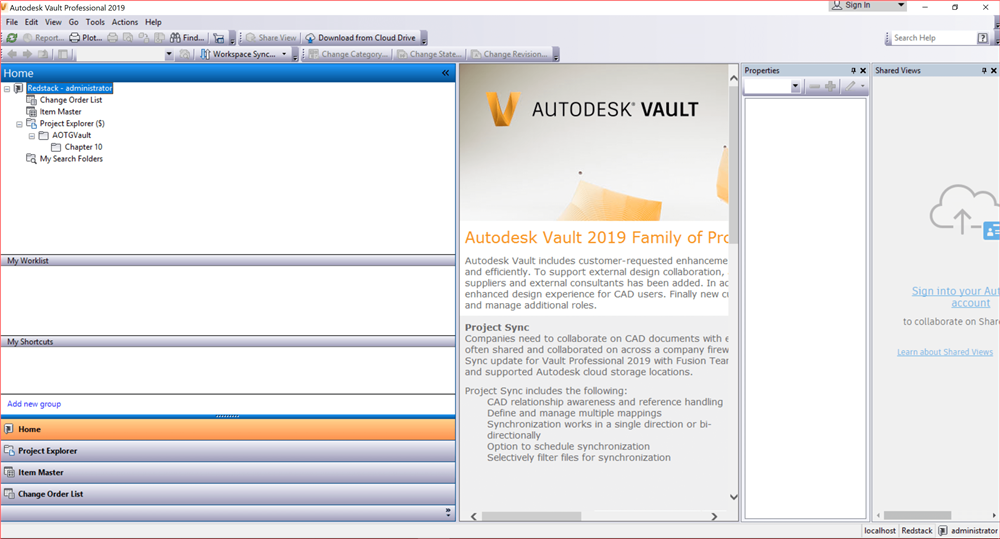
Task: Click the Forward navigation arrow
Action: click(x=27, y=54)
